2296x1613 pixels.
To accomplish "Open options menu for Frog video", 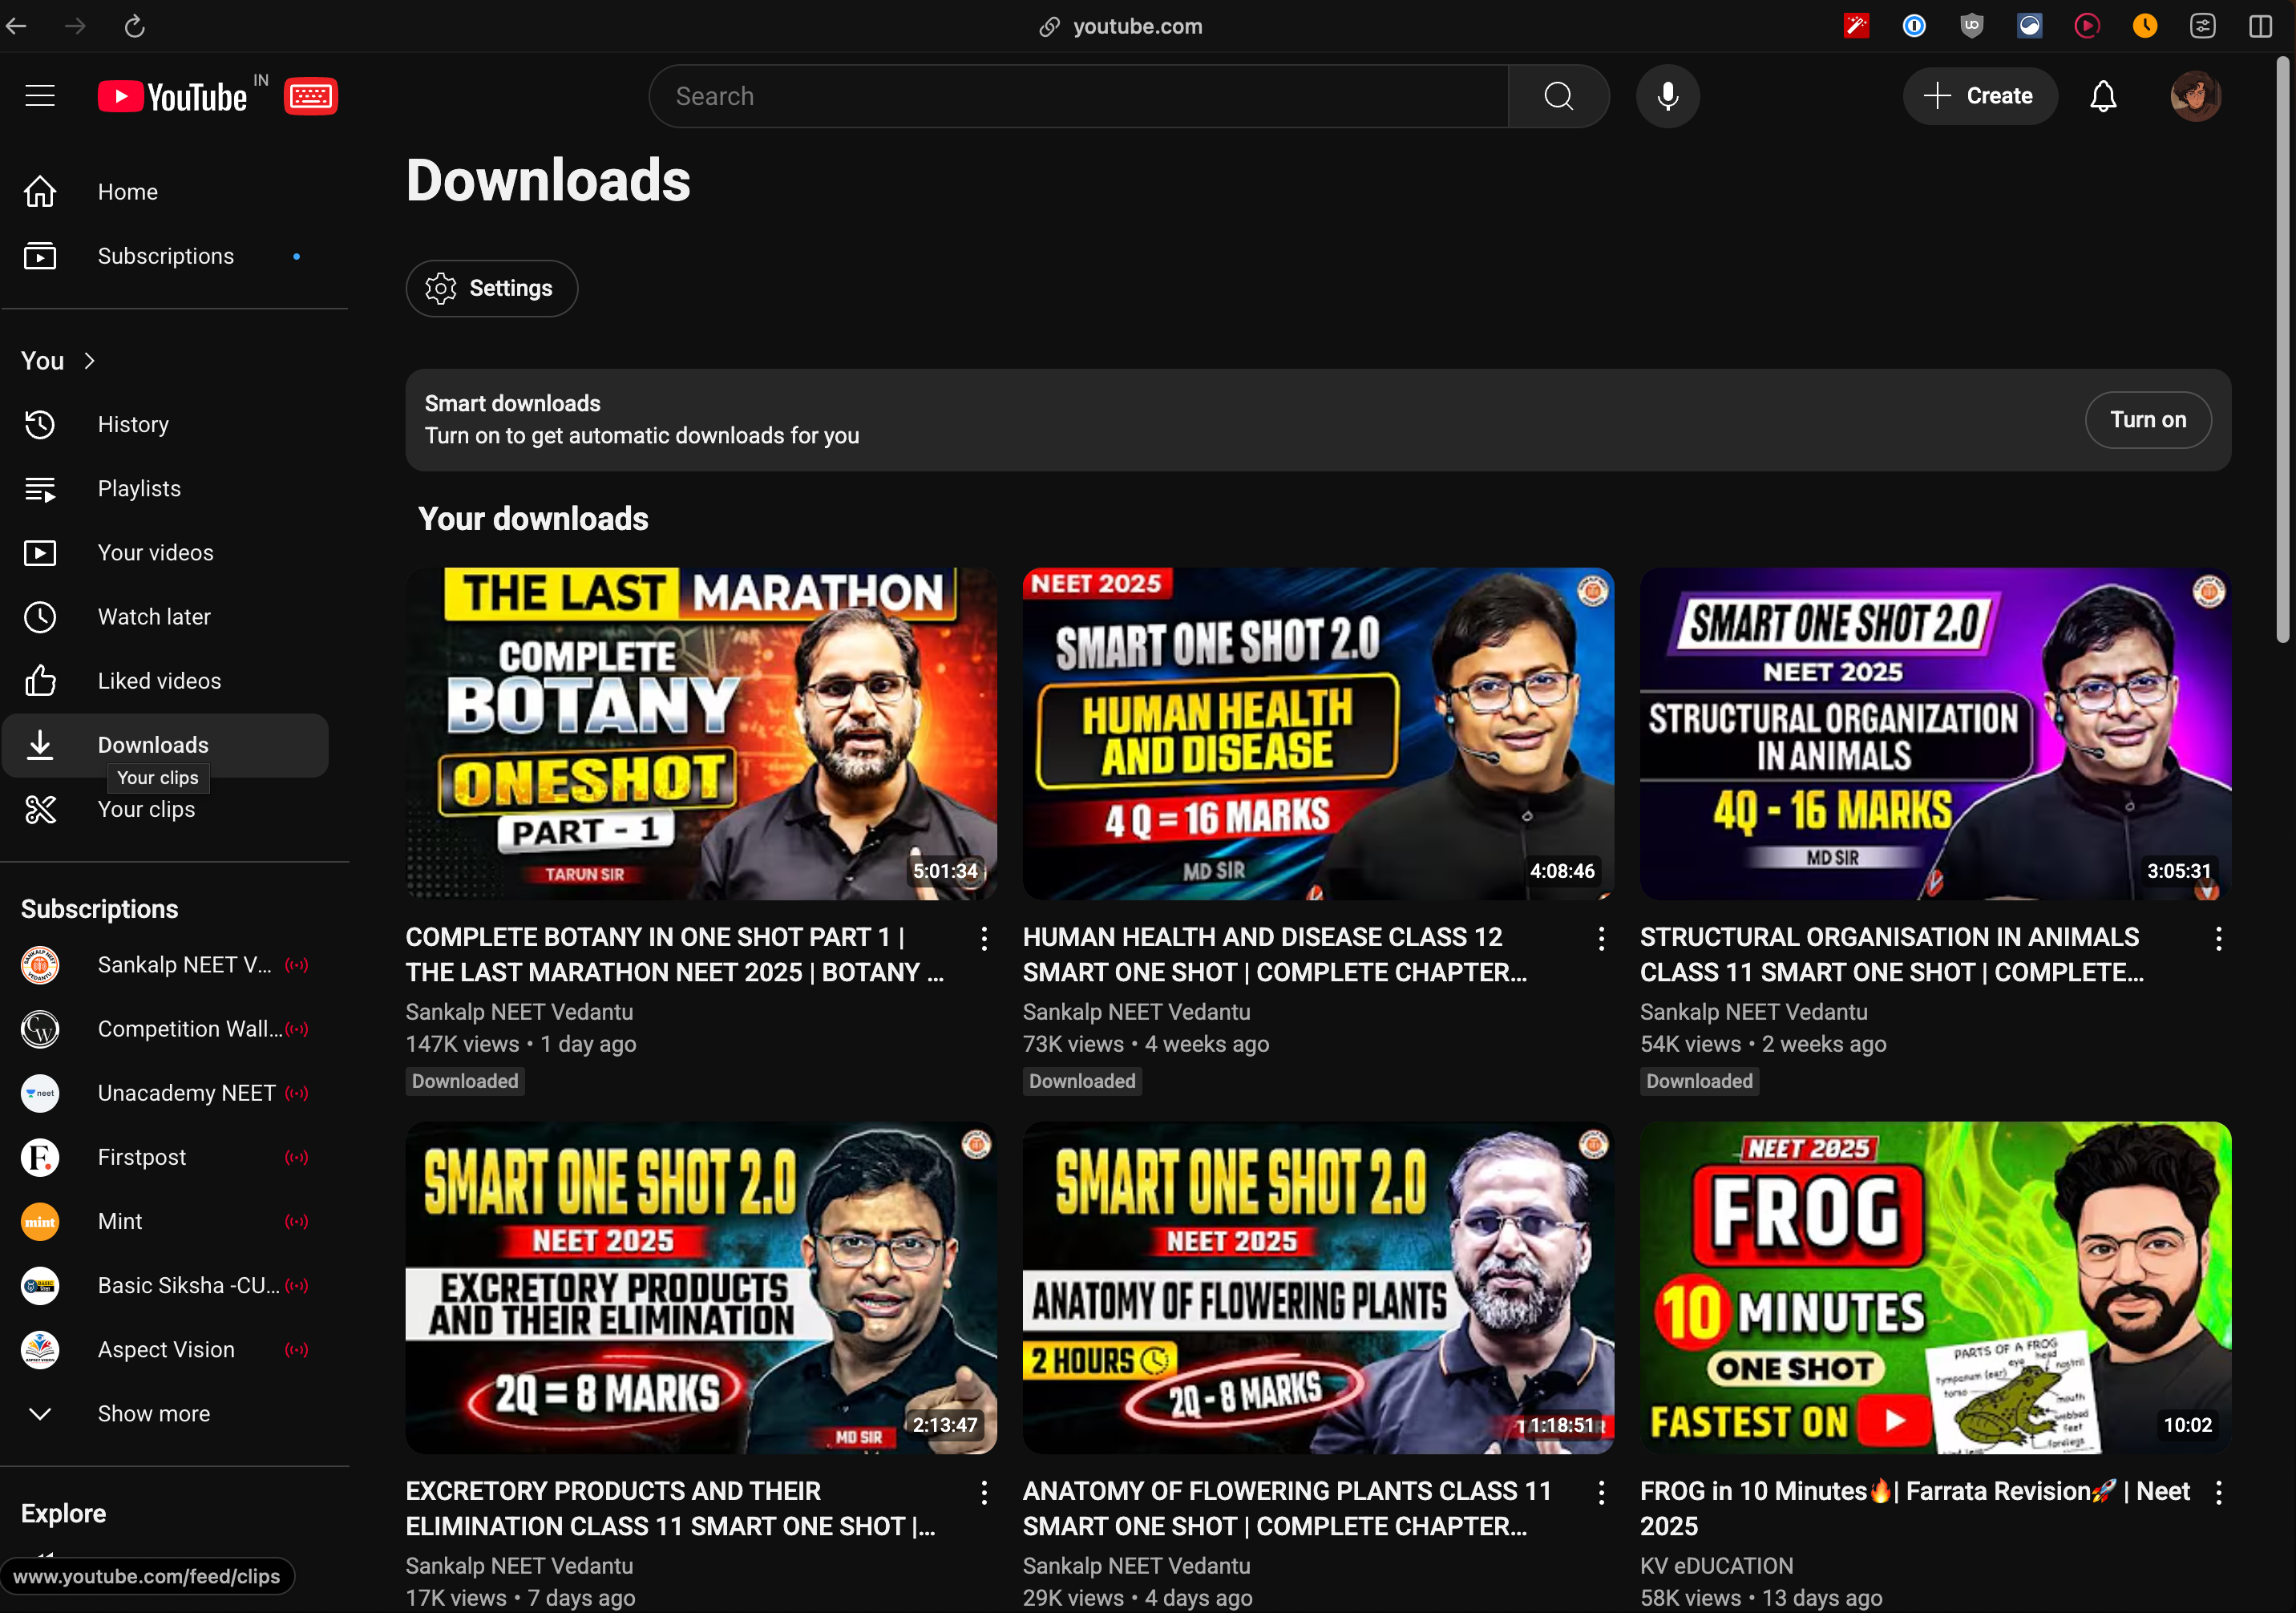I will coord(2218,1492).
